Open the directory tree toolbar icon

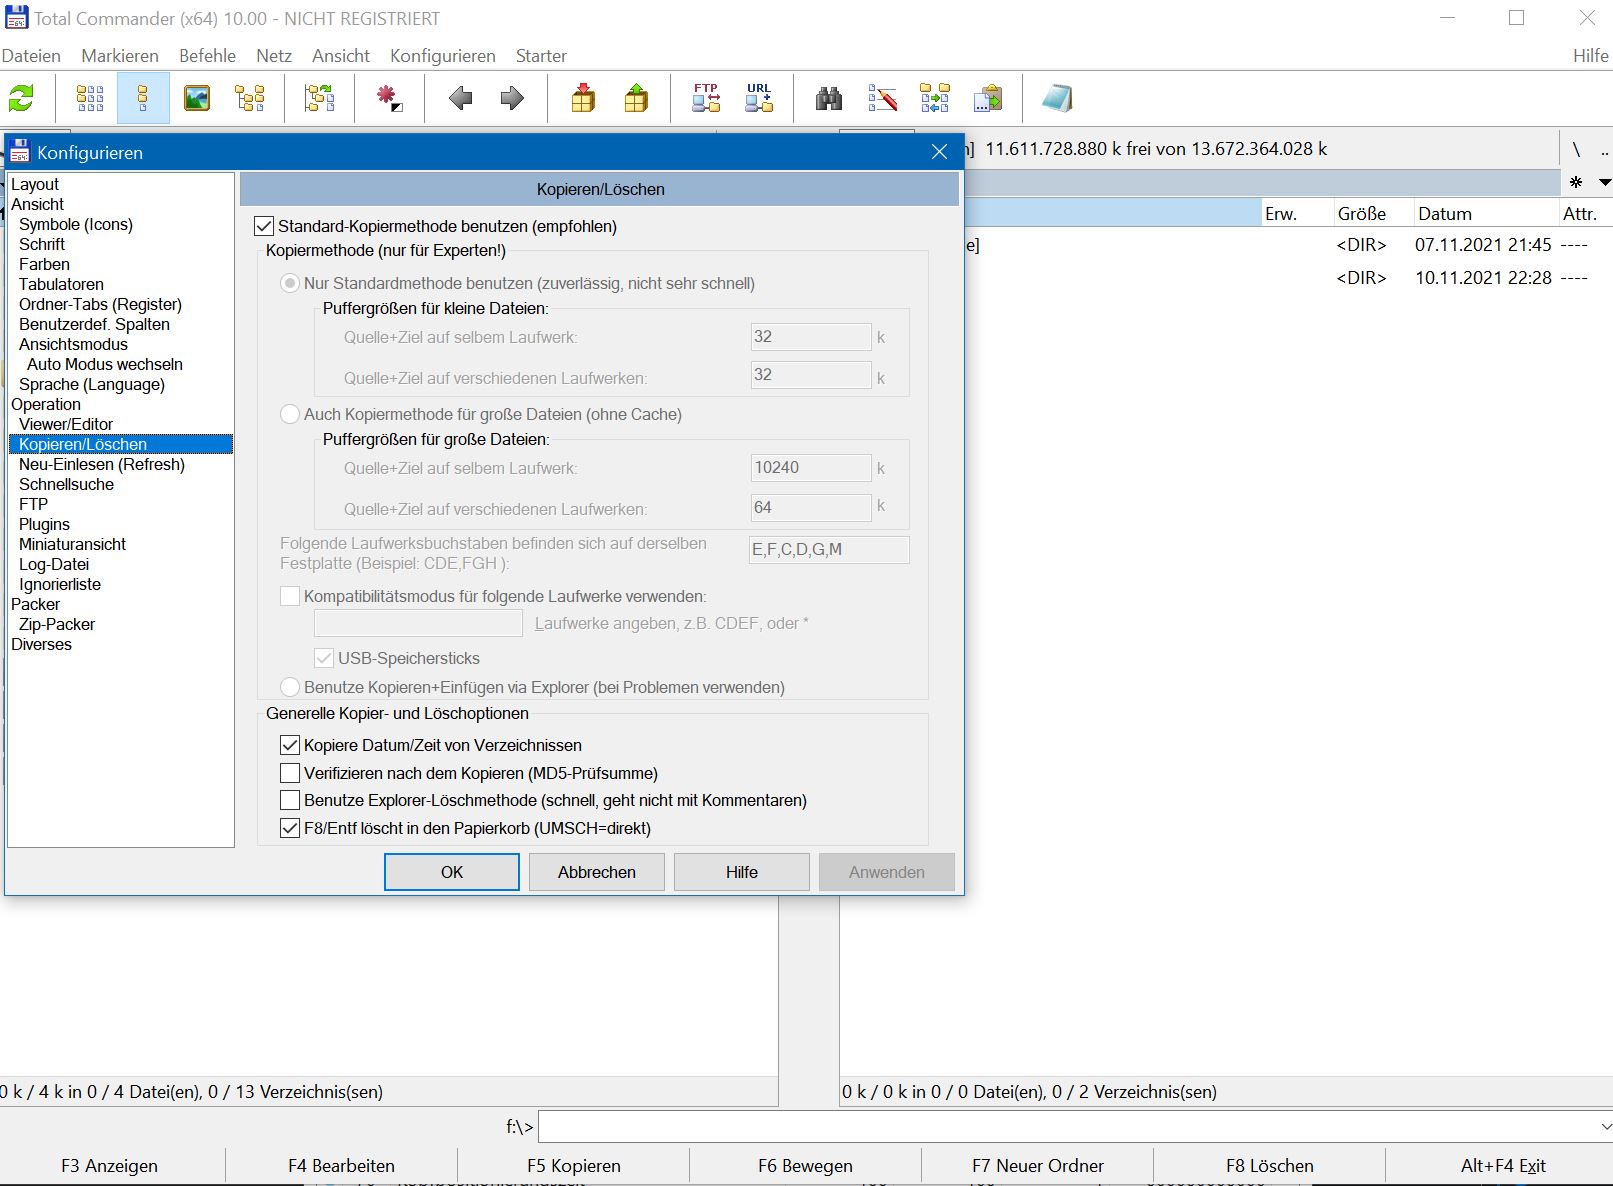pyautogui.click(x=250, y=98)
